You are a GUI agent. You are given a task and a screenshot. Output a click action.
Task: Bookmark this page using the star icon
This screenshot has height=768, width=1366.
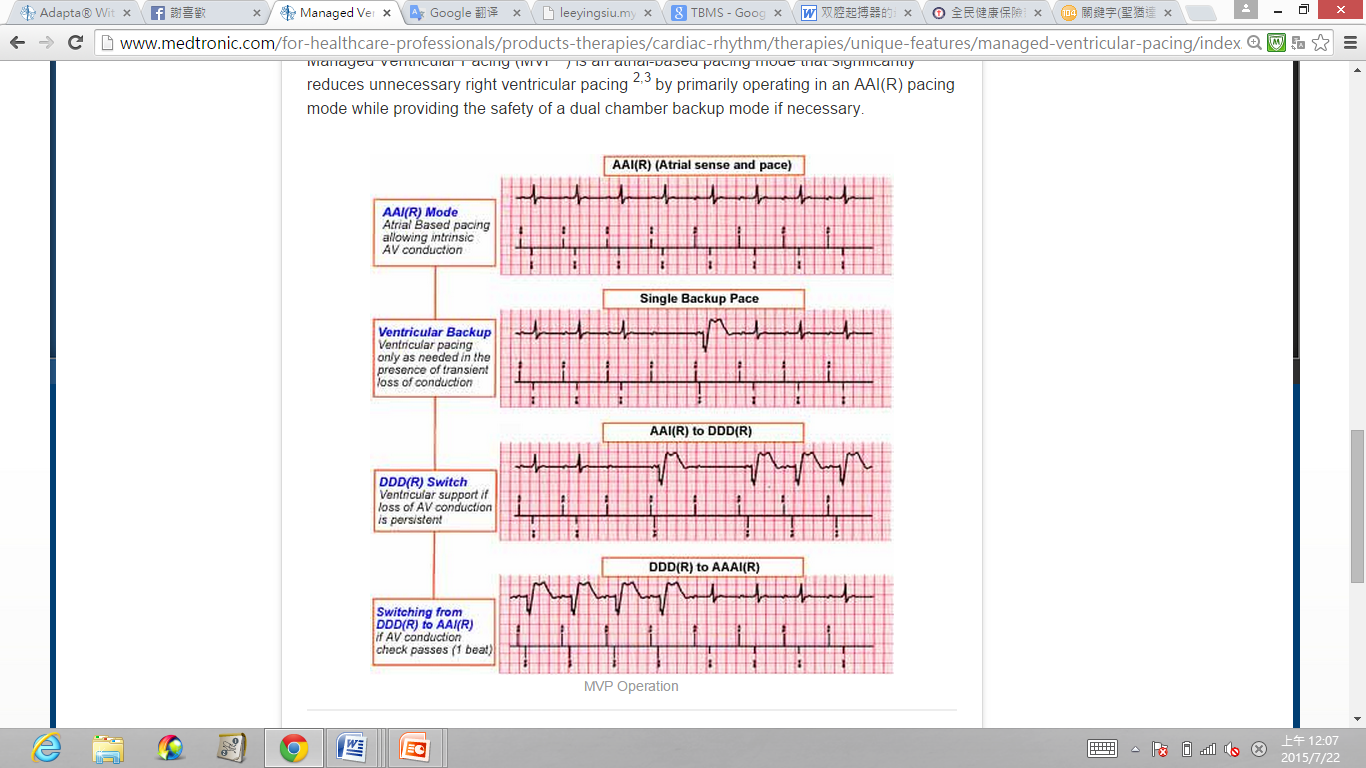(x=1321, y=43)
